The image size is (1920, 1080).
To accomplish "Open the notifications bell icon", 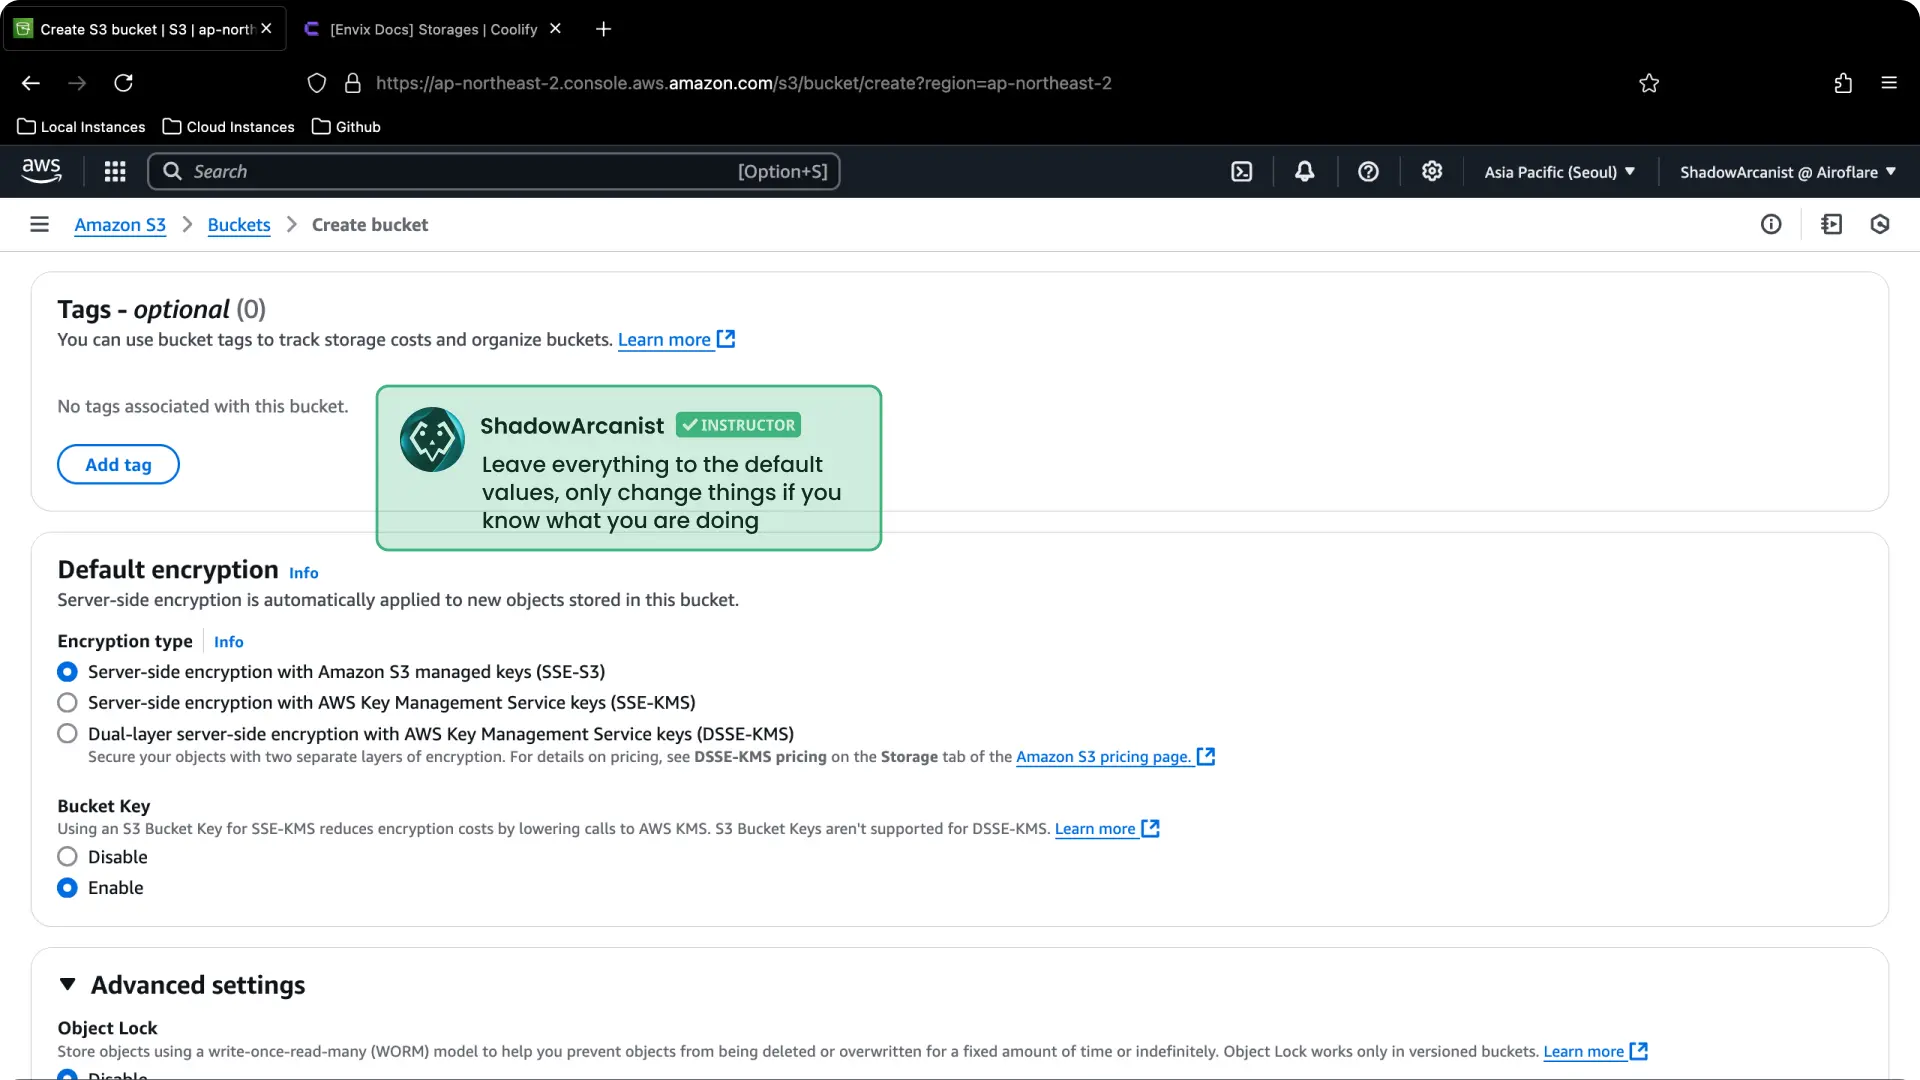I will tap(1304, 171).
